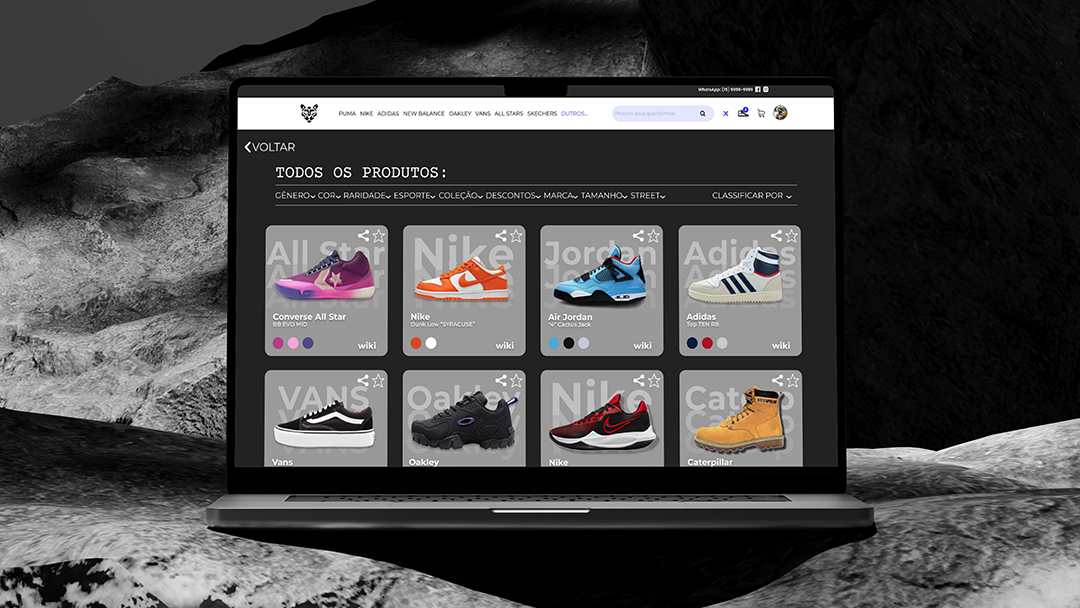
Task: Click the search magnifier icon
Action: tap(703, 114)
